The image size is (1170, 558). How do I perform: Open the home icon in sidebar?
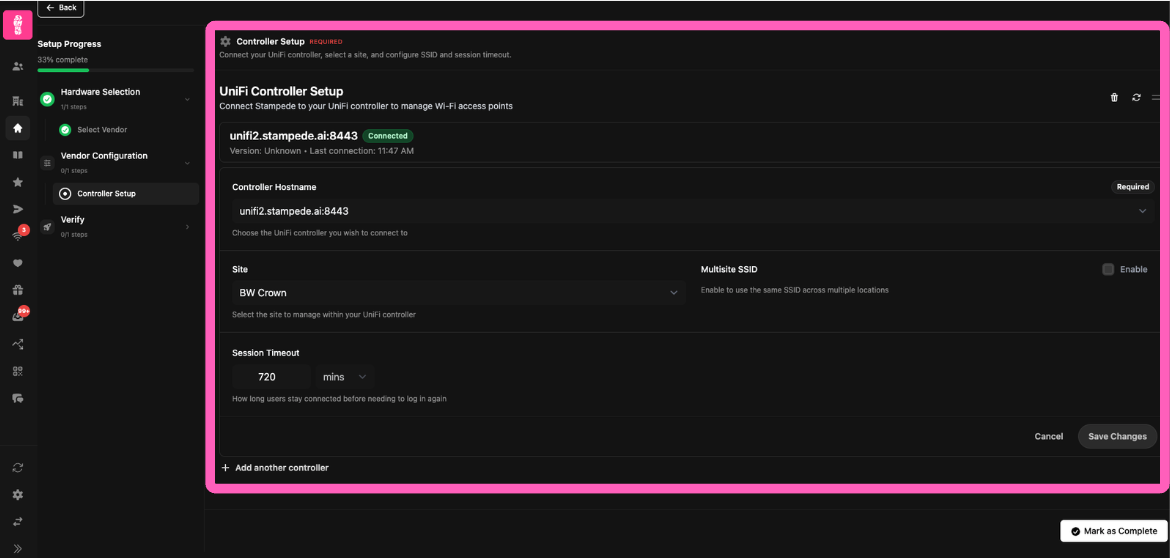(x=18, y=128)
